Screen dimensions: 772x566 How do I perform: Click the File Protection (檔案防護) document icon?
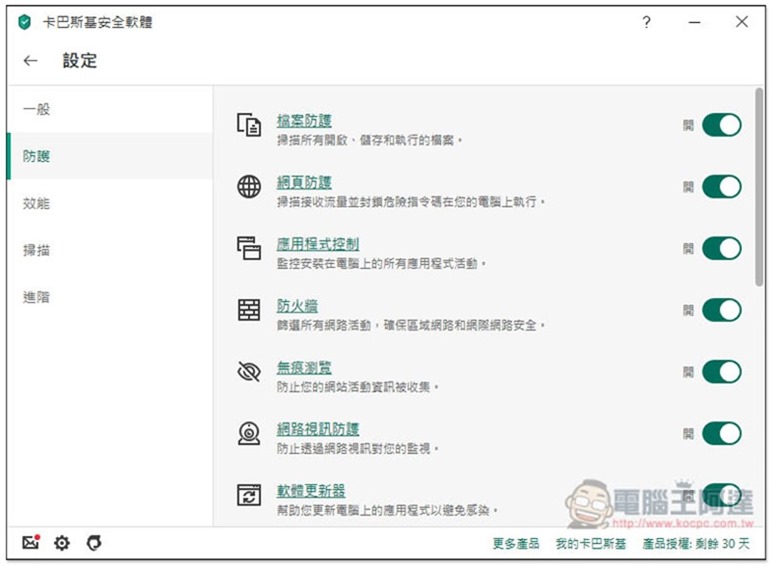point(249,125)
